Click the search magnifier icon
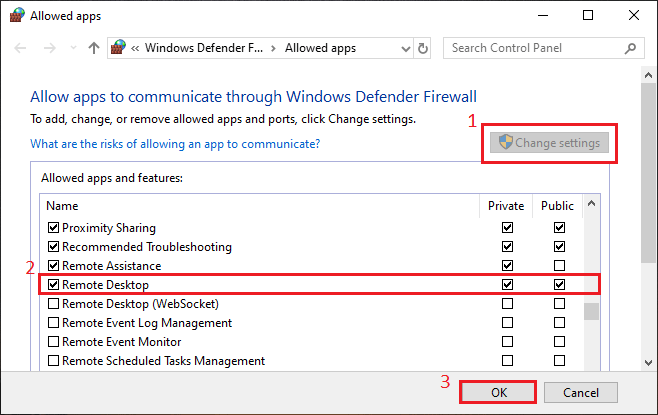658x415 pixels. [x=630, y=49]
